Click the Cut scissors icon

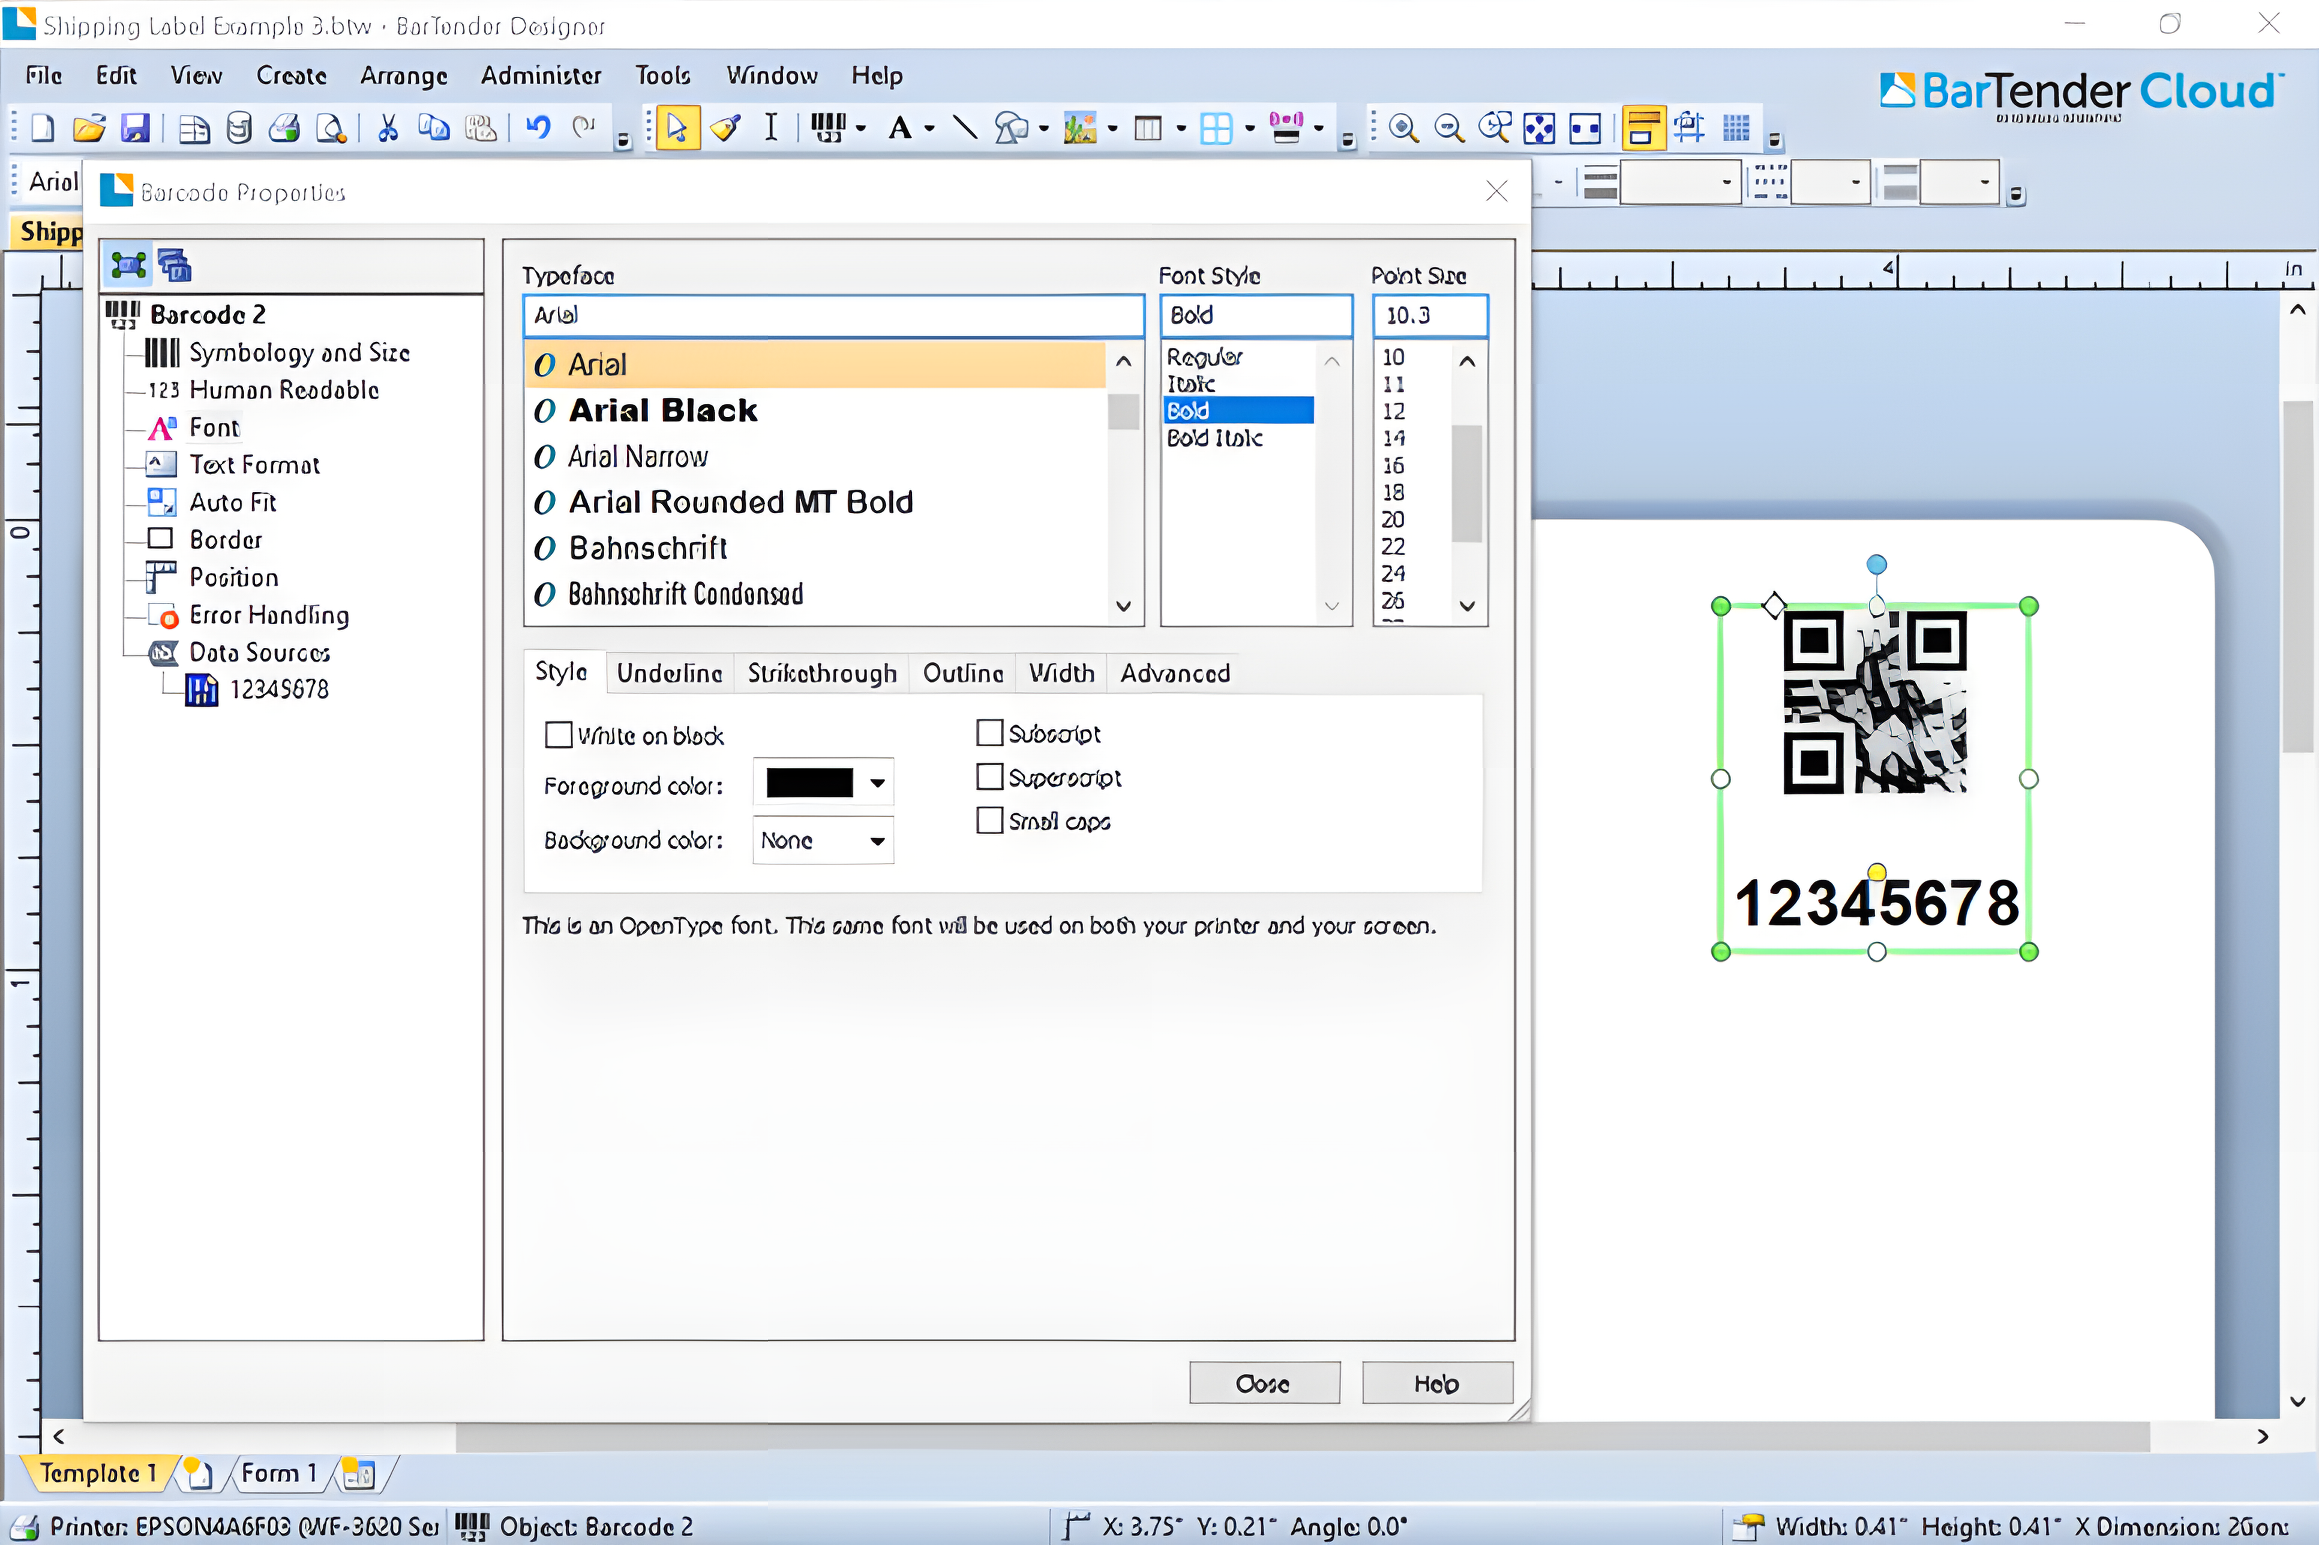388,128
